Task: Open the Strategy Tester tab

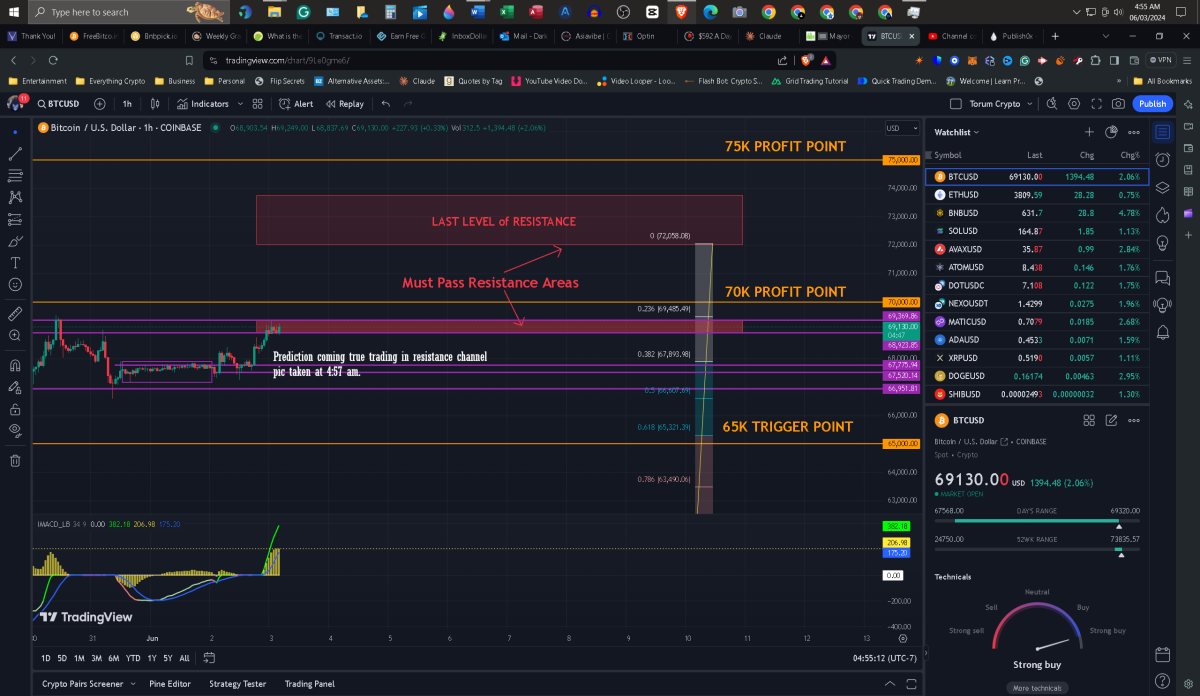Action: (x=237, y=684)
